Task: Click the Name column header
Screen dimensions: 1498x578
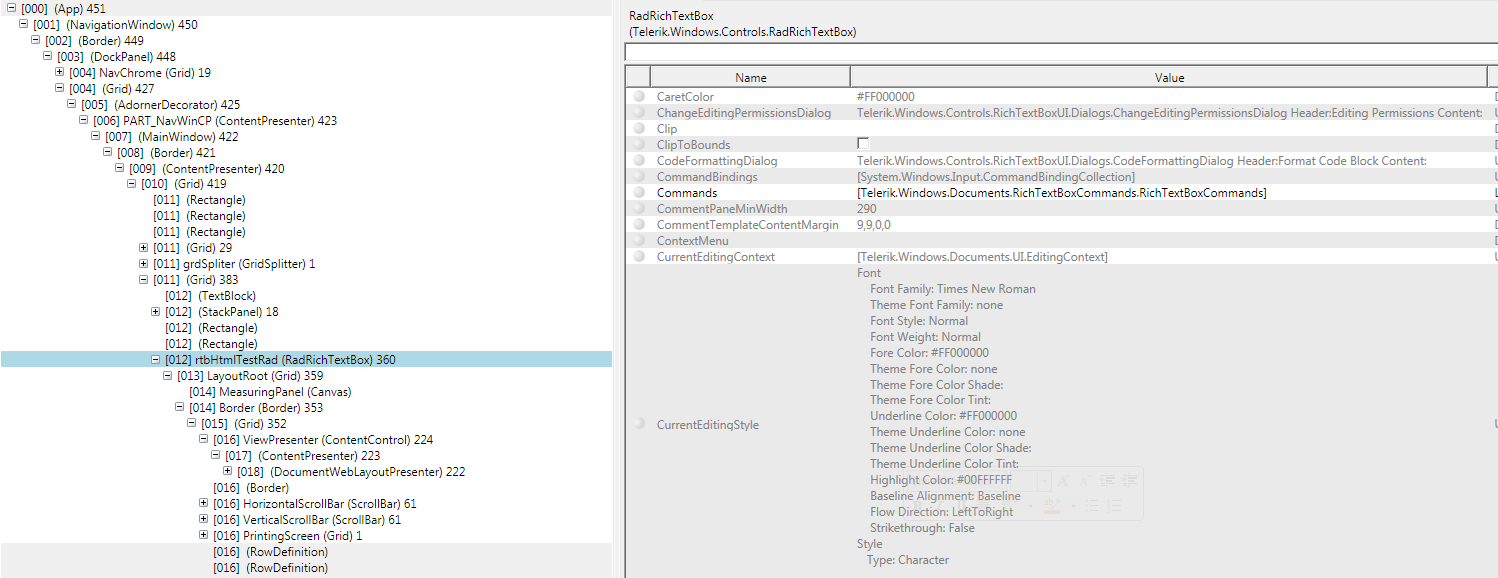Action: point(750,77)
